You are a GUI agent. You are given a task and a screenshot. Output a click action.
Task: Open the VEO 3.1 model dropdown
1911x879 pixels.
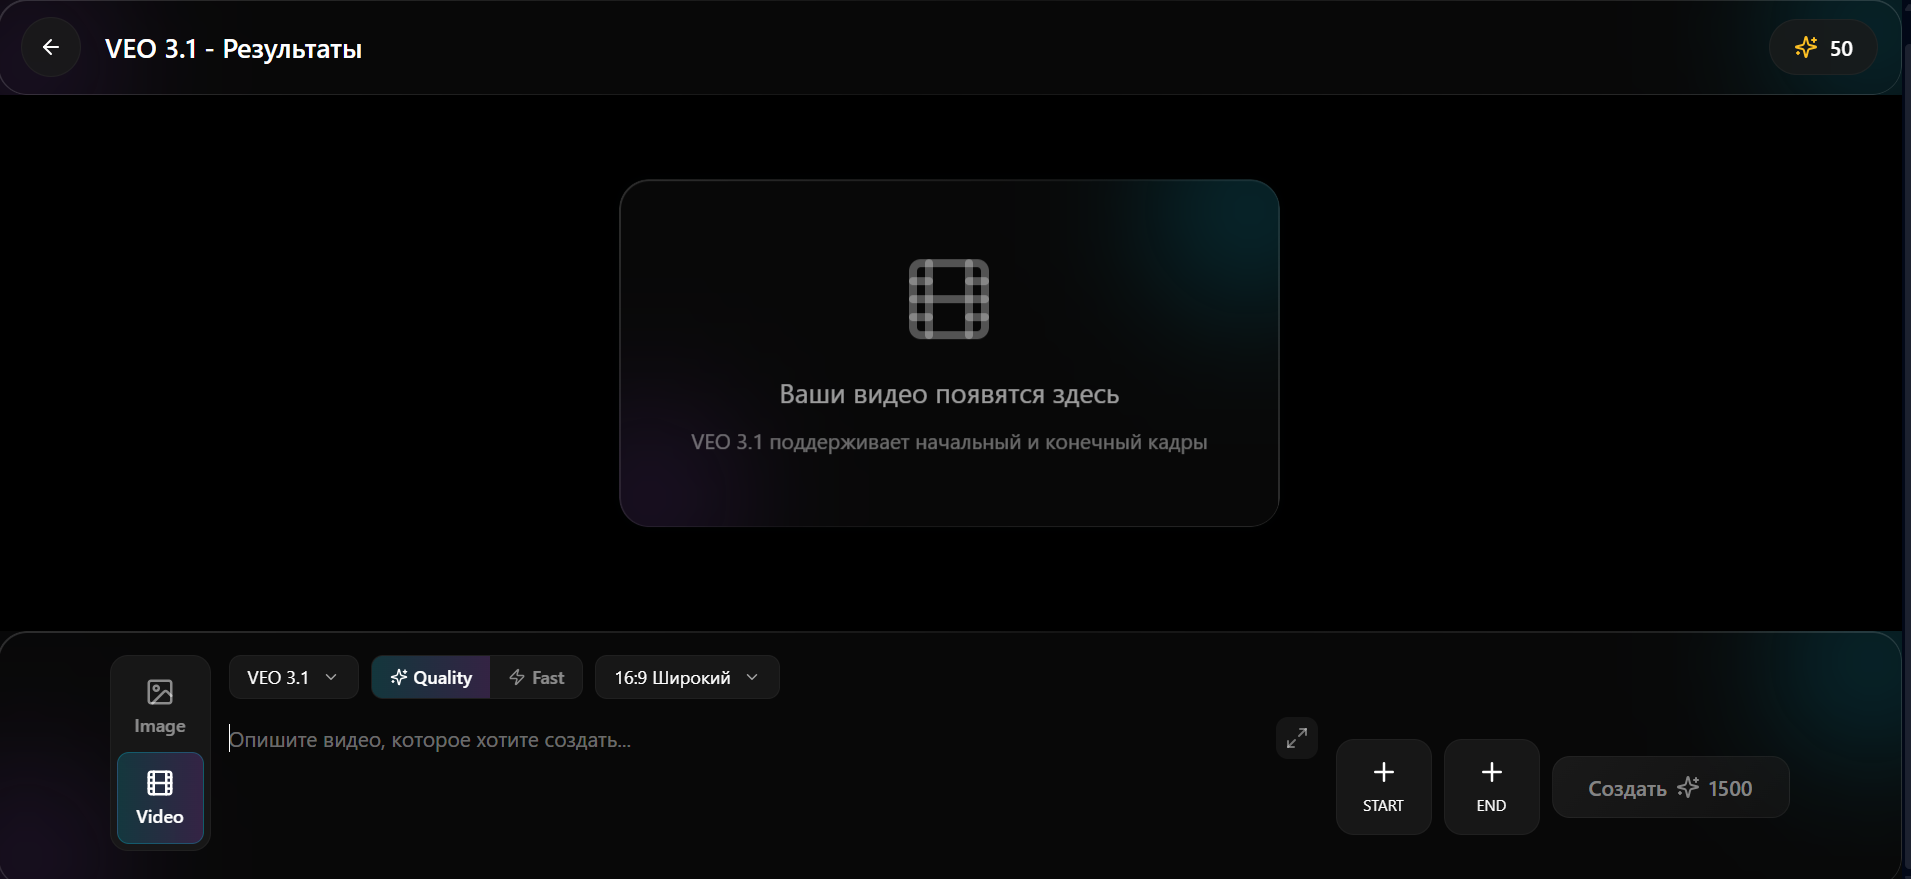point(293,677)
